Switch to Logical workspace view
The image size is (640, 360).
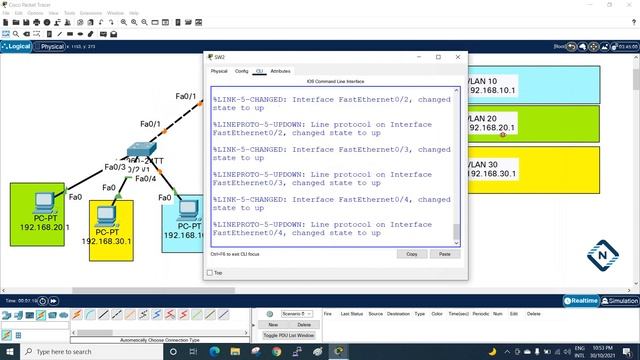16,47
